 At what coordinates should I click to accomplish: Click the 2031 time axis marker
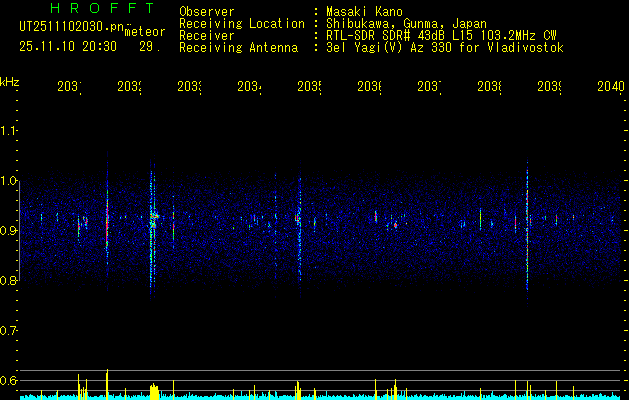pos(69,87)
